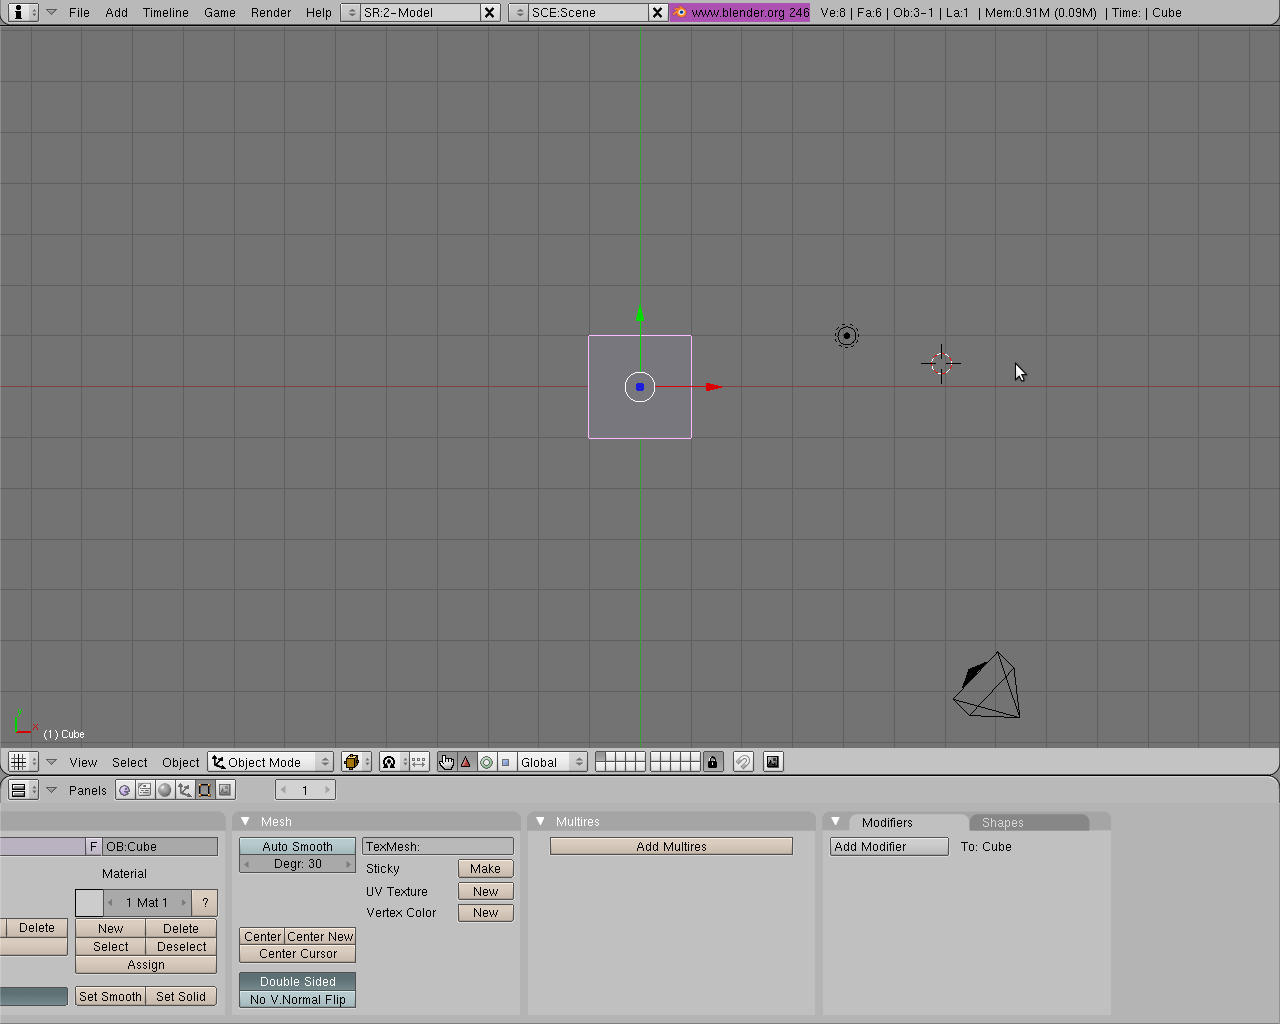Open the Script context panel icon
Viewport: 1280px width, 1024px height.
tap(145, 790)
